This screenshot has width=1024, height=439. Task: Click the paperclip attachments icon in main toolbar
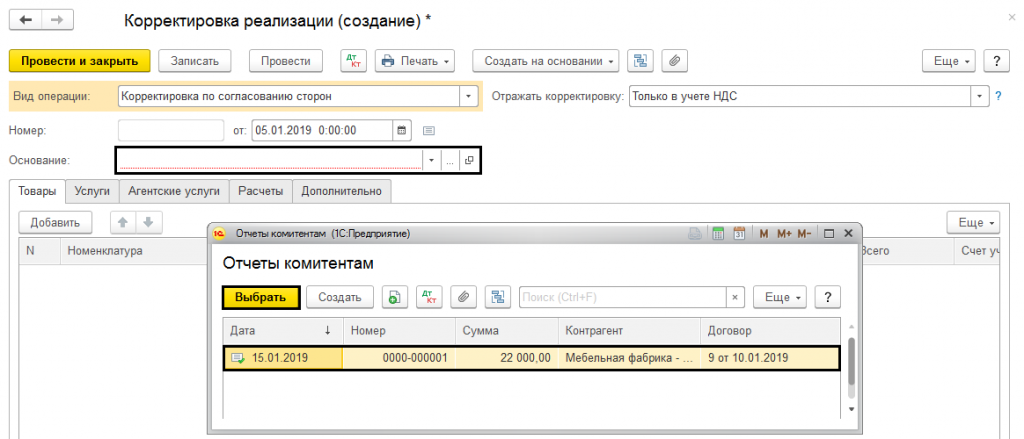(674, 61)
